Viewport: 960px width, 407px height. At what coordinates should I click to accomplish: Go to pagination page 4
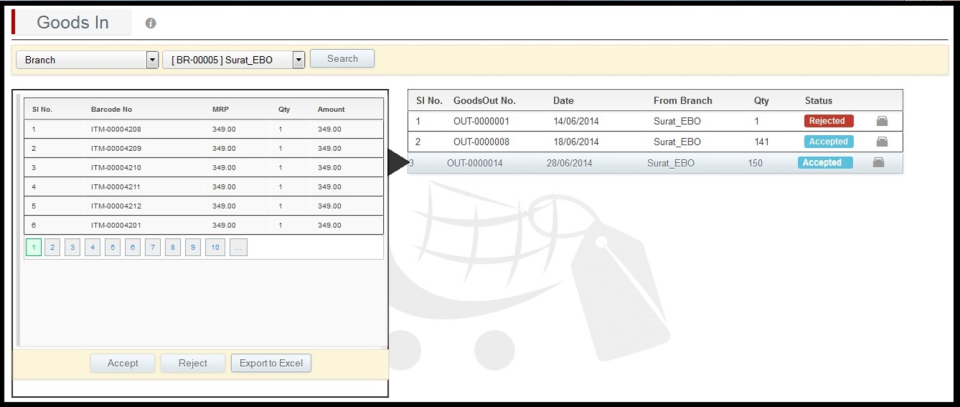tap(92, 247)
